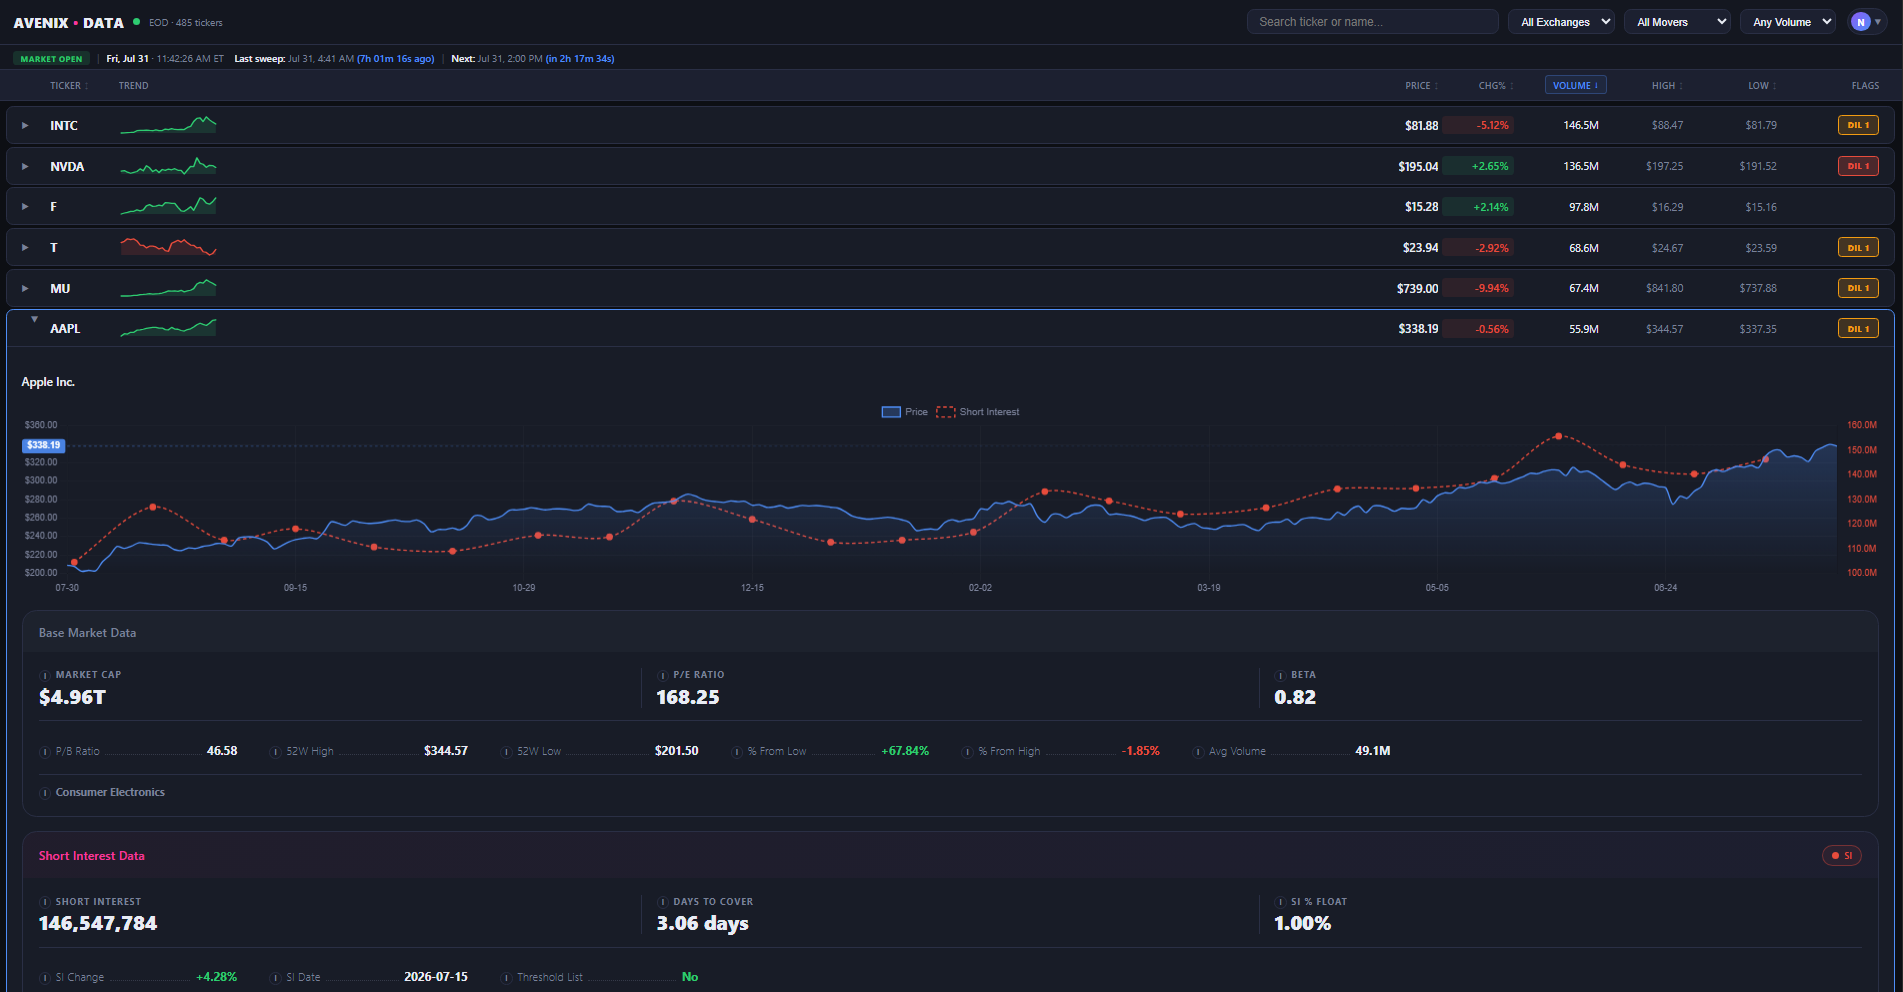This screenshot has width=1903, height=992.
Task: Click the MARKET OPEN status badge
Action: click(51, 59)
